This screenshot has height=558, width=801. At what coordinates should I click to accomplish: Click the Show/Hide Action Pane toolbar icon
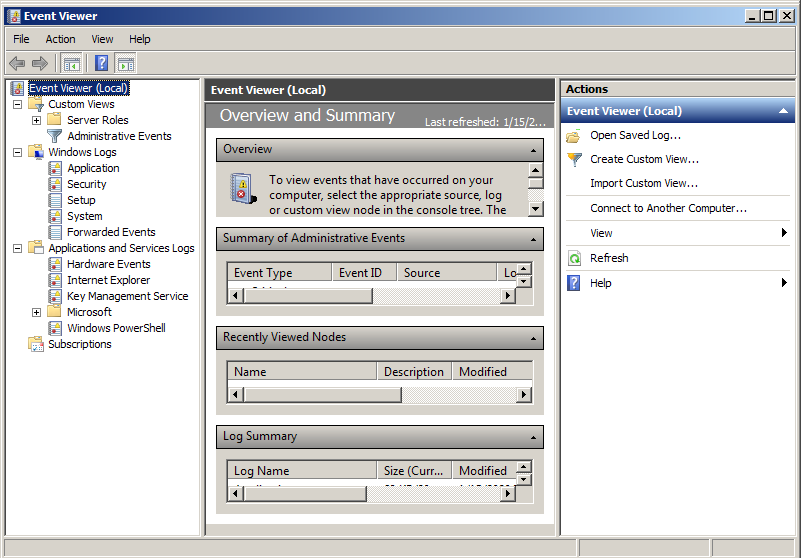125,63
